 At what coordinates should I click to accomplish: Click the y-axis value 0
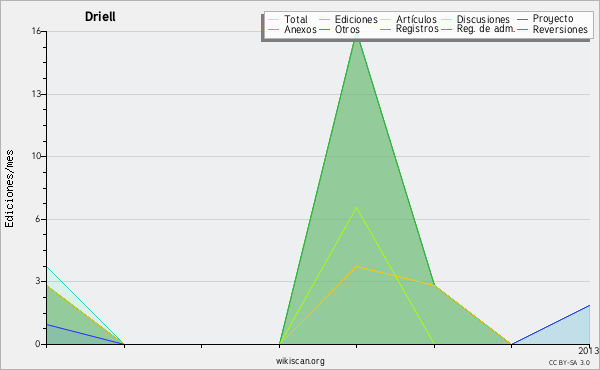click(x=38, y=344)
